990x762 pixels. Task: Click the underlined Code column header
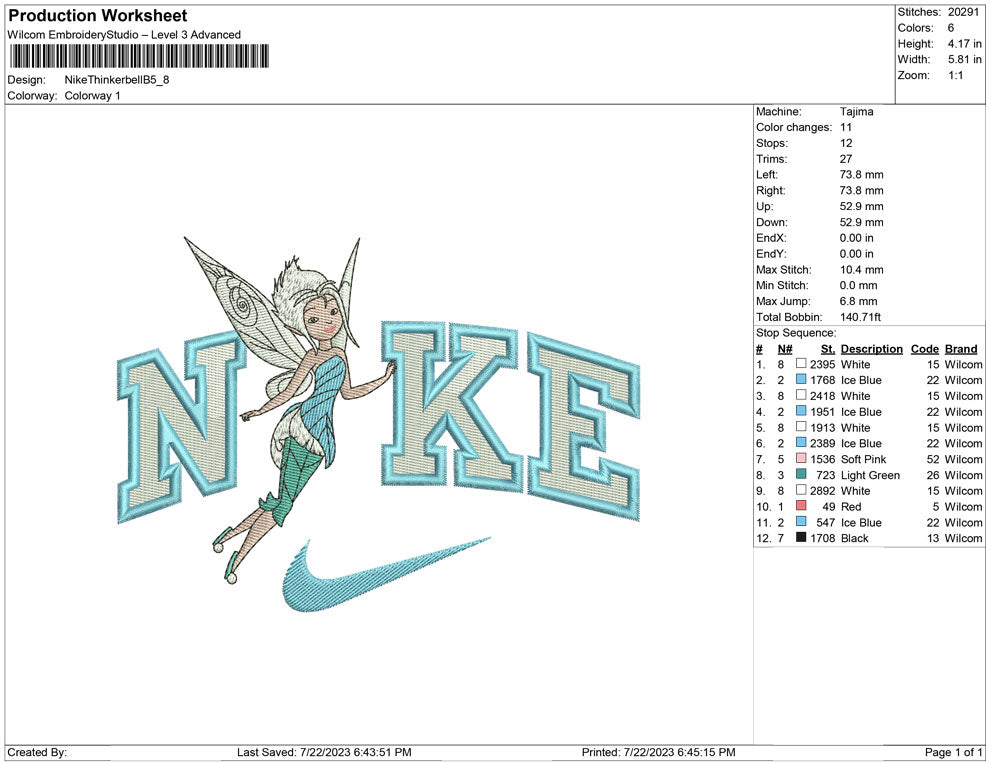pos(924,349)
